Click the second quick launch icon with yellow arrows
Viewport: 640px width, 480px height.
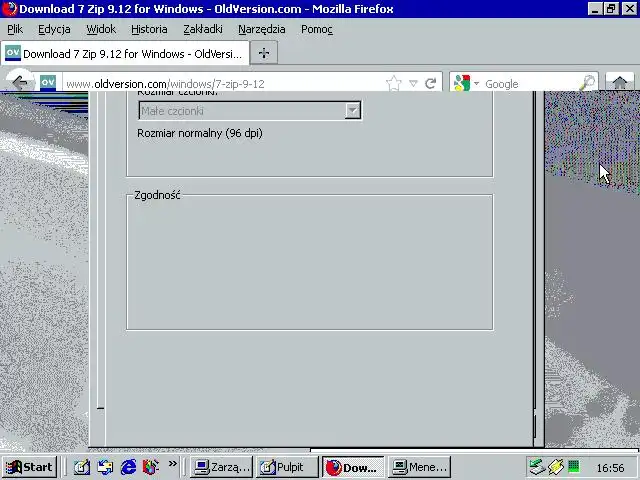click(x=105, y=467)
